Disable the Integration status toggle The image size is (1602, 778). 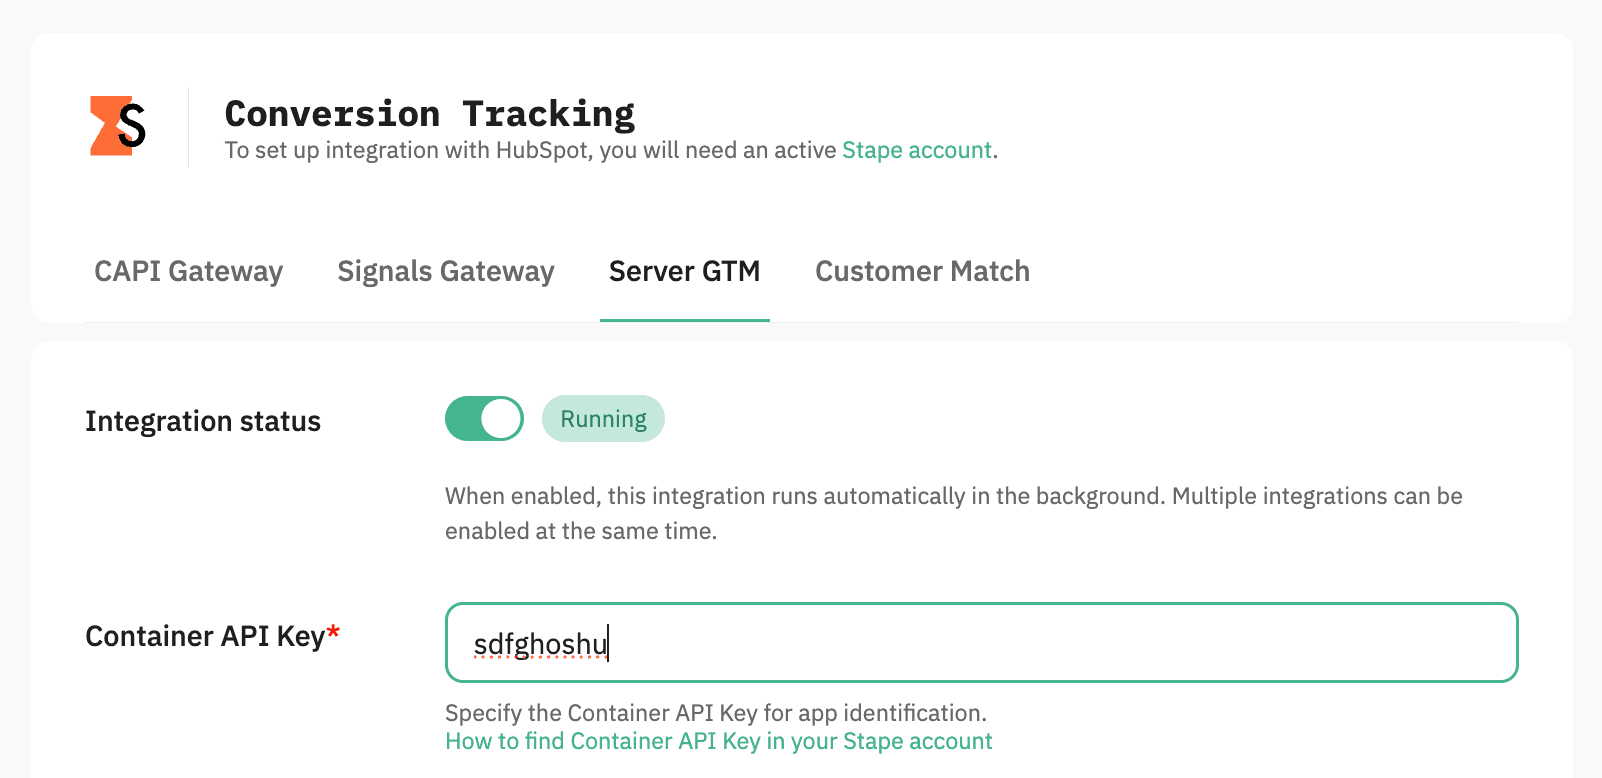pos(484,419)
